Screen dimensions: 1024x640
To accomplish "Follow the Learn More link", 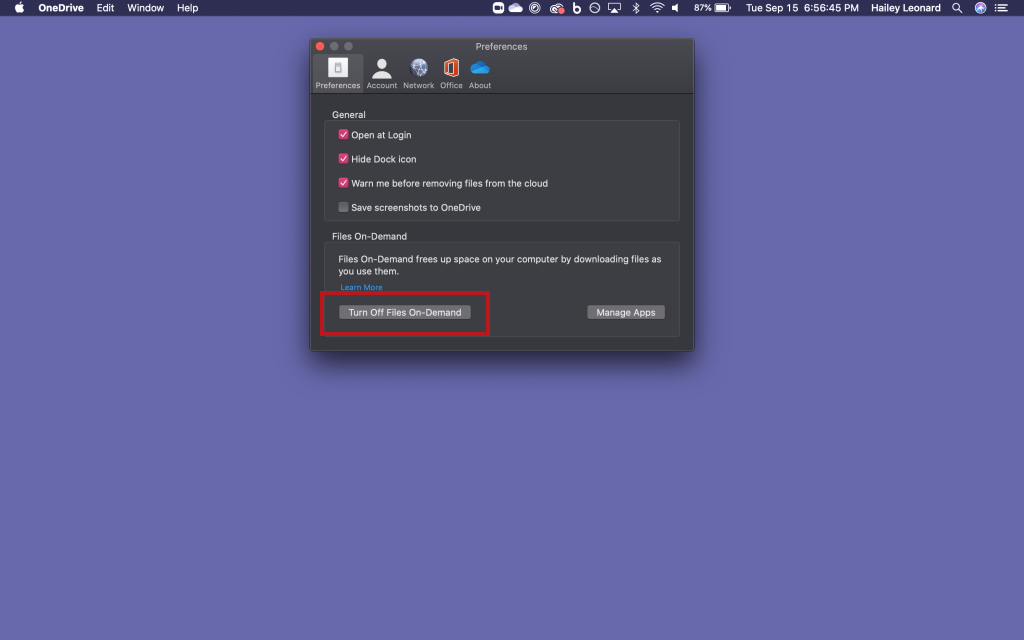I will 361,288.
